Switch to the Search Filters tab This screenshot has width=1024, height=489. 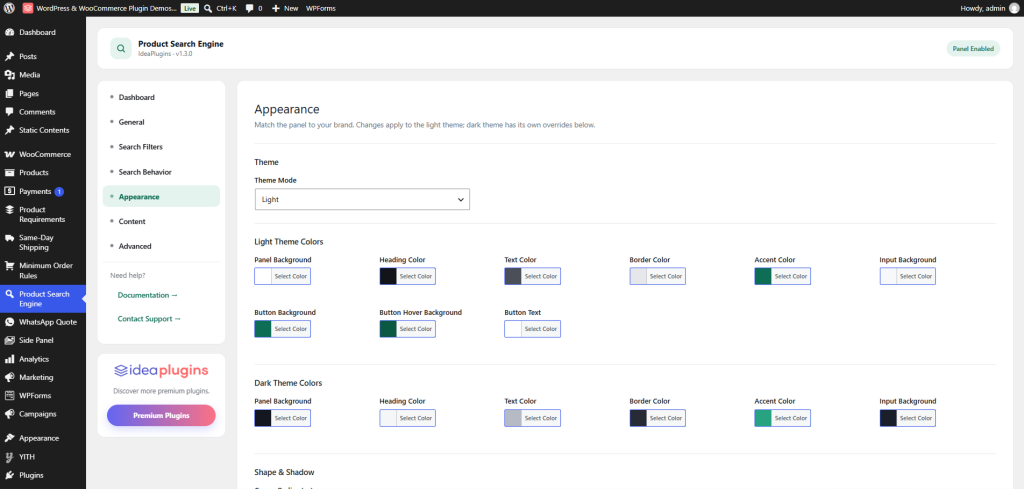pos(161,147)
